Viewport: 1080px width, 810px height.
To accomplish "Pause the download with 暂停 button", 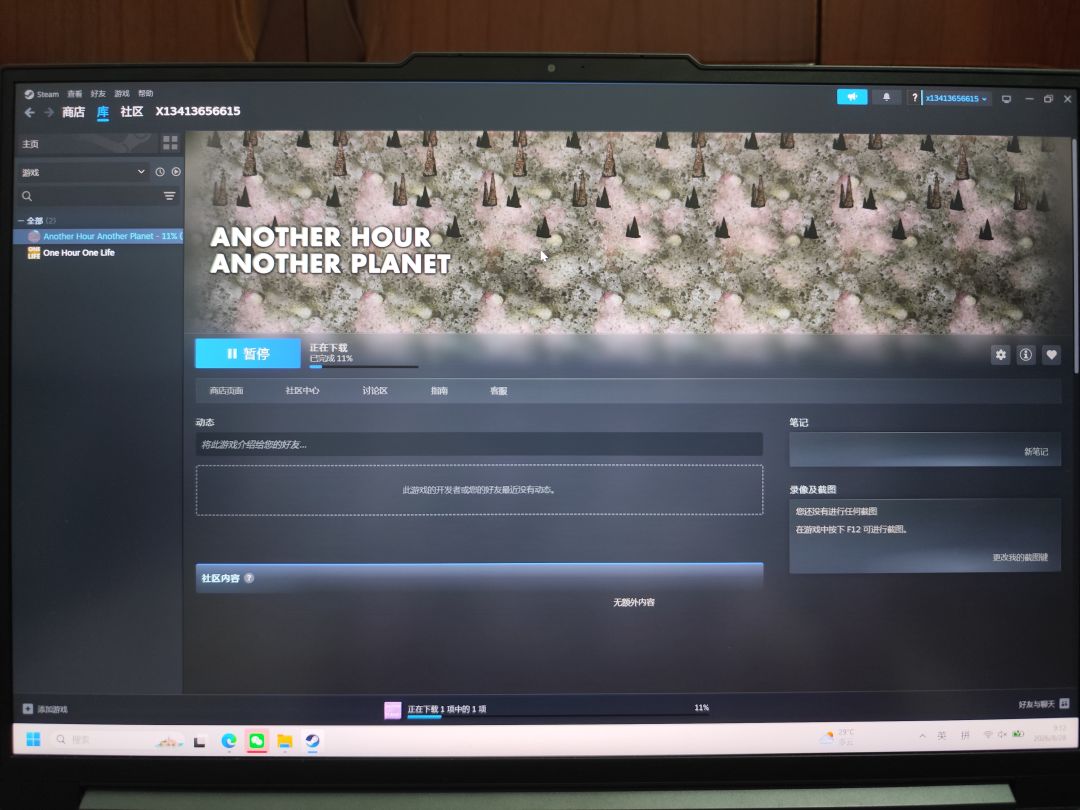I will (x=248, y=353).
